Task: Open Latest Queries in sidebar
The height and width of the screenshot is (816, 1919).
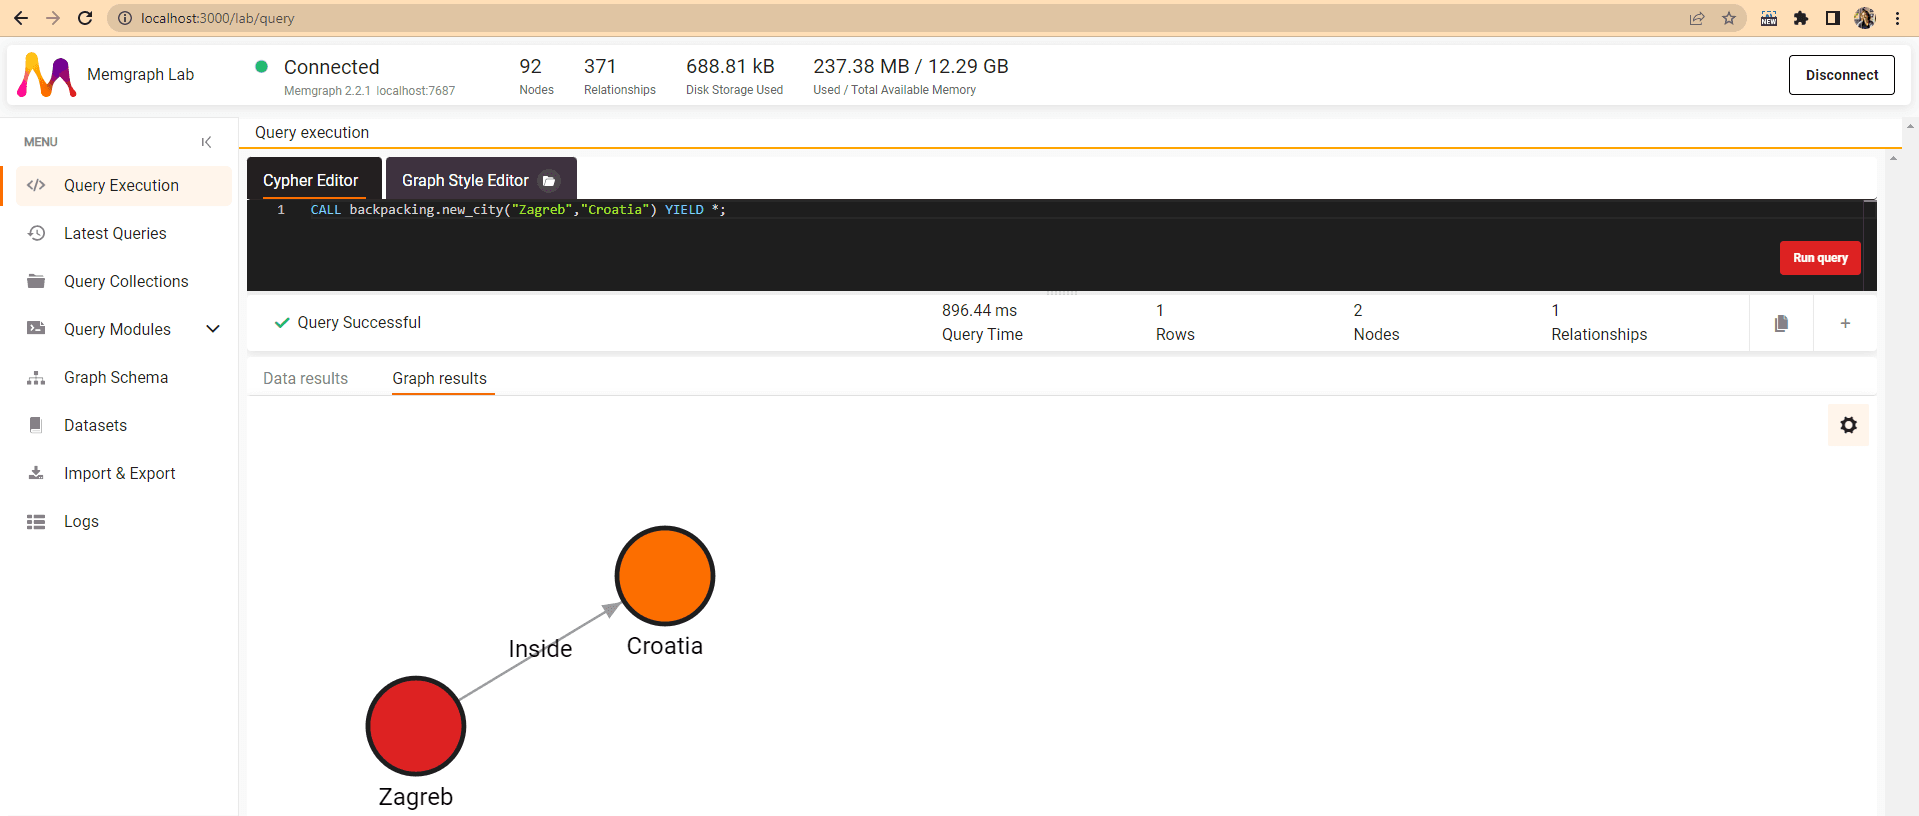Action: pos(115,233)
